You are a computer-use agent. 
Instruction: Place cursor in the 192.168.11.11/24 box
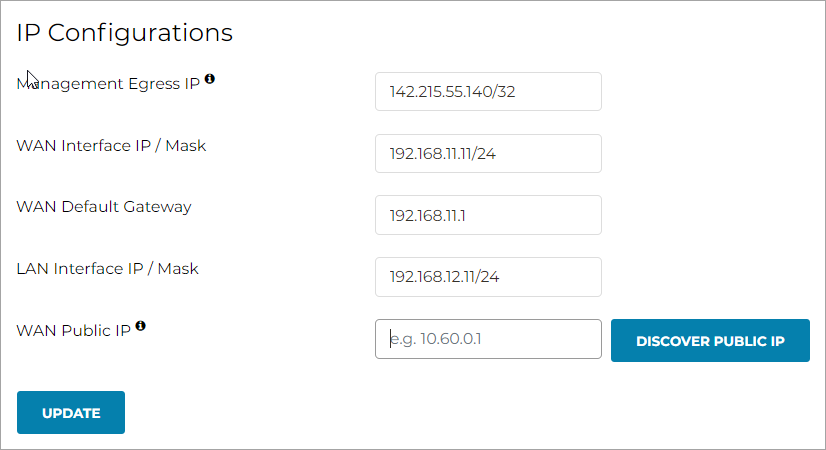488,154
